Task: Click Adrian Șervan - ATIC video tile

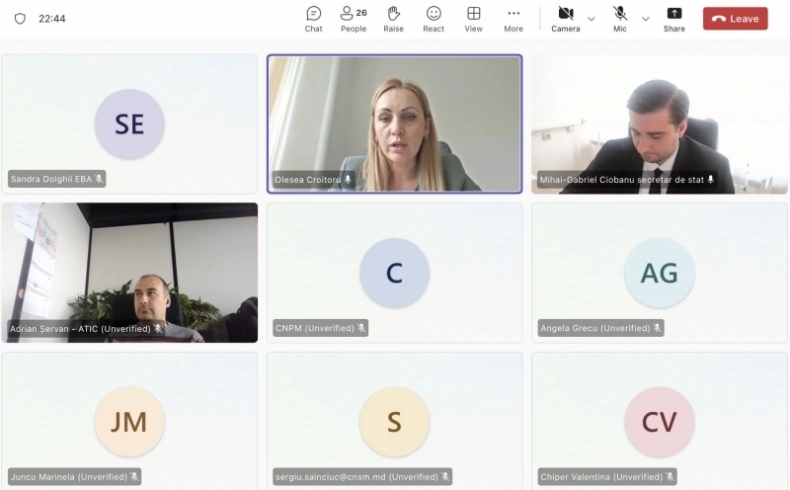Action: pyautogui.click(x=129, y=272)
